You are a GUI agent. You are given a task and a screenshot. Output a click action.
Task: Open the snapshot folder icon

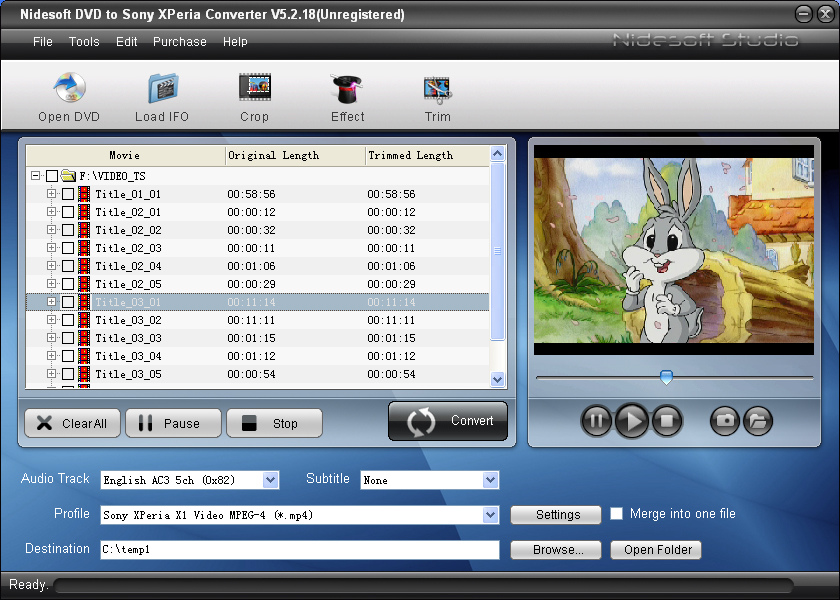(x=758, y=421)
